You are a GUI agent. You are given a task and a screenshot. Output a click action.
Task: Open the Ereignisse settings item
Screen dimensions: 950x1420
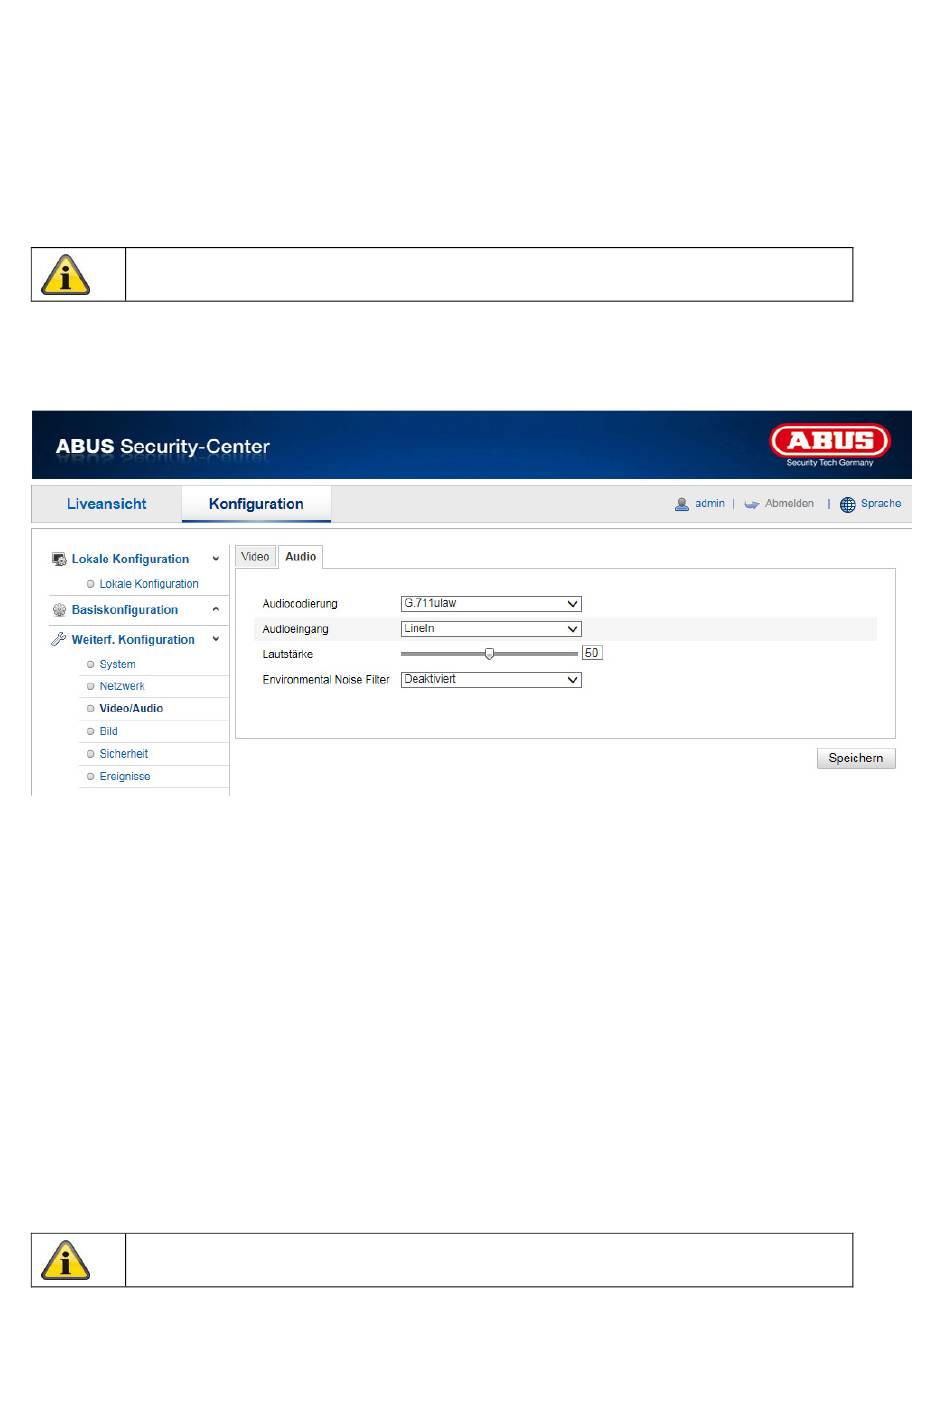125,776
